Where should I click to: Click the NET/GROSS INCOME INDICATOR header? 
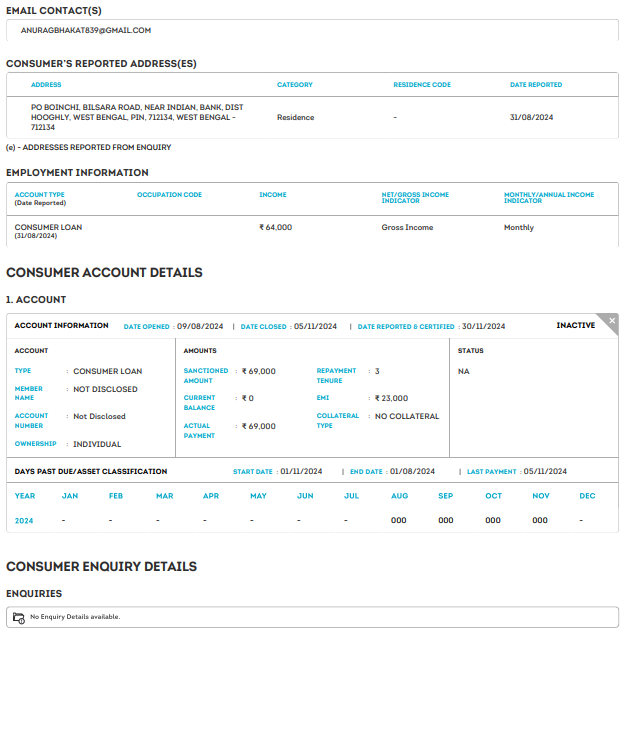415,198
